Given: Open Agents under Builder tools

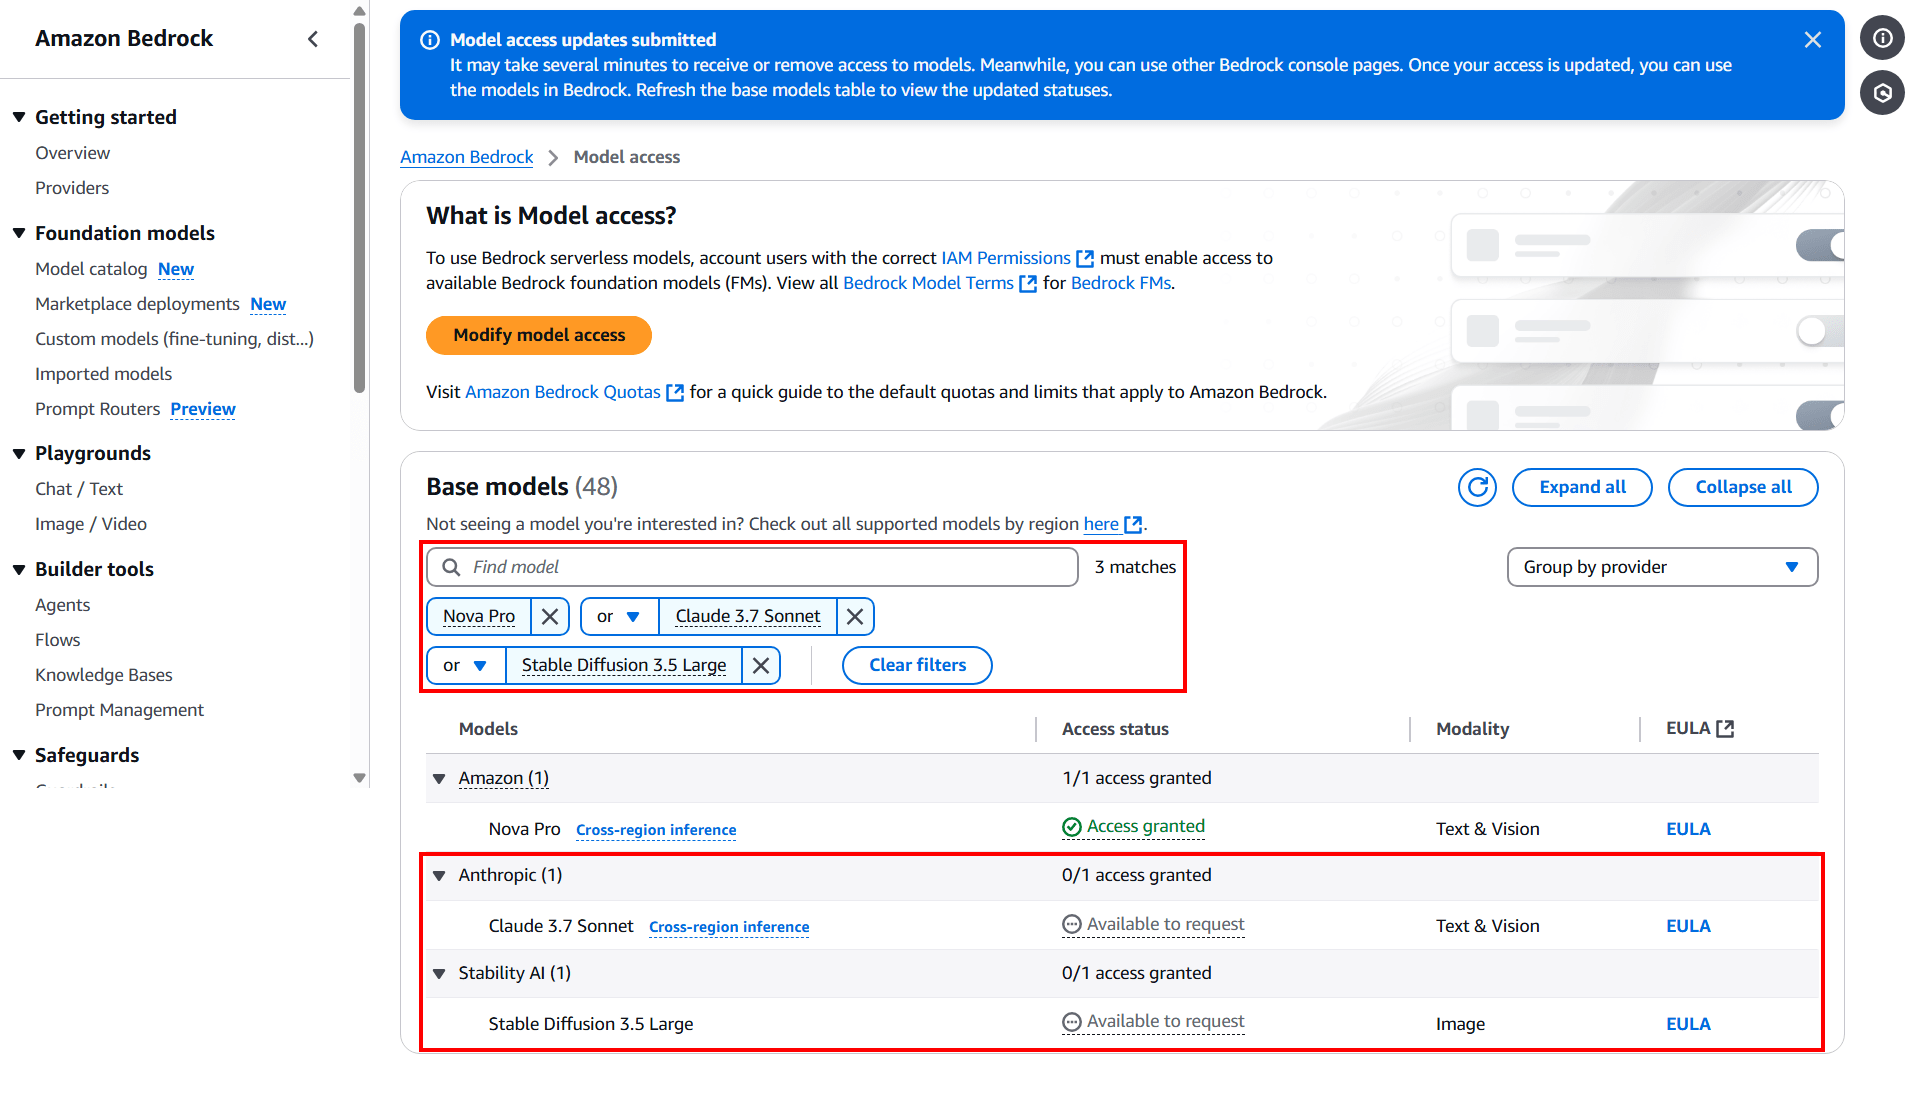Looking at the screenshot, I should point(62,605).
